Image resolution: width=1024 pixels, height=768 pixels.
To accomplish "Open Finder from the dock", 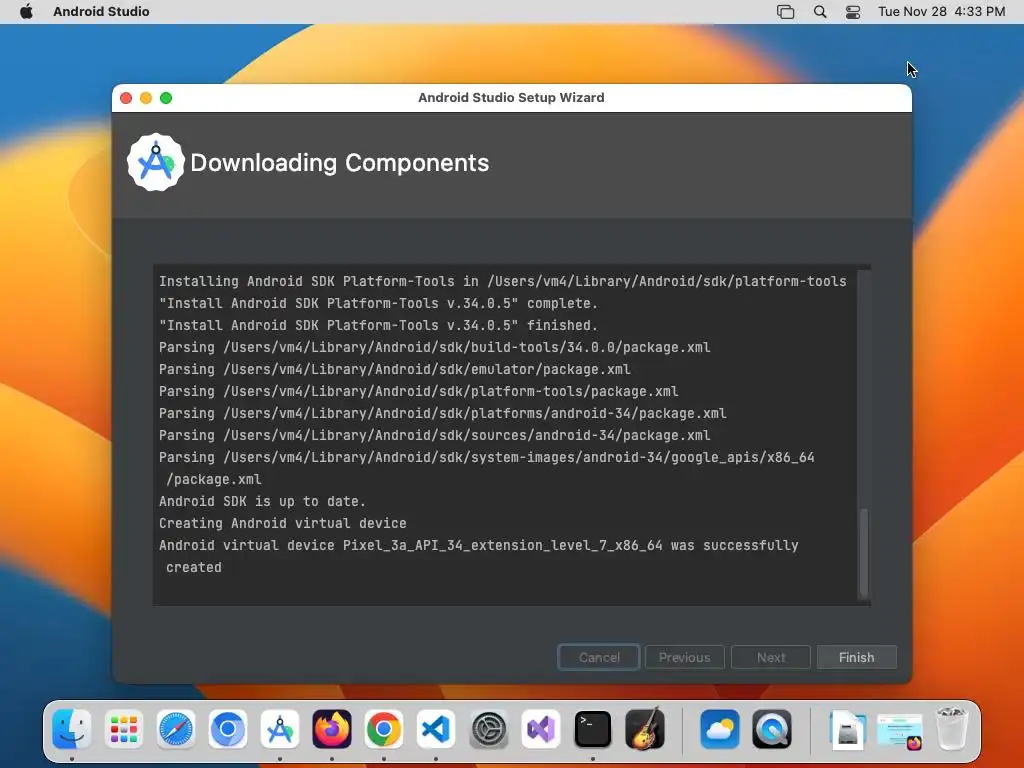I will pos(71,729).
